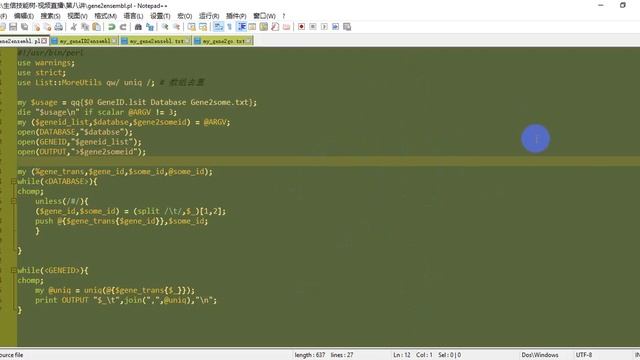Viewport: 640px width, 360px height.
Task: Click the Print toolbar icon
Action: pos(59,27)
